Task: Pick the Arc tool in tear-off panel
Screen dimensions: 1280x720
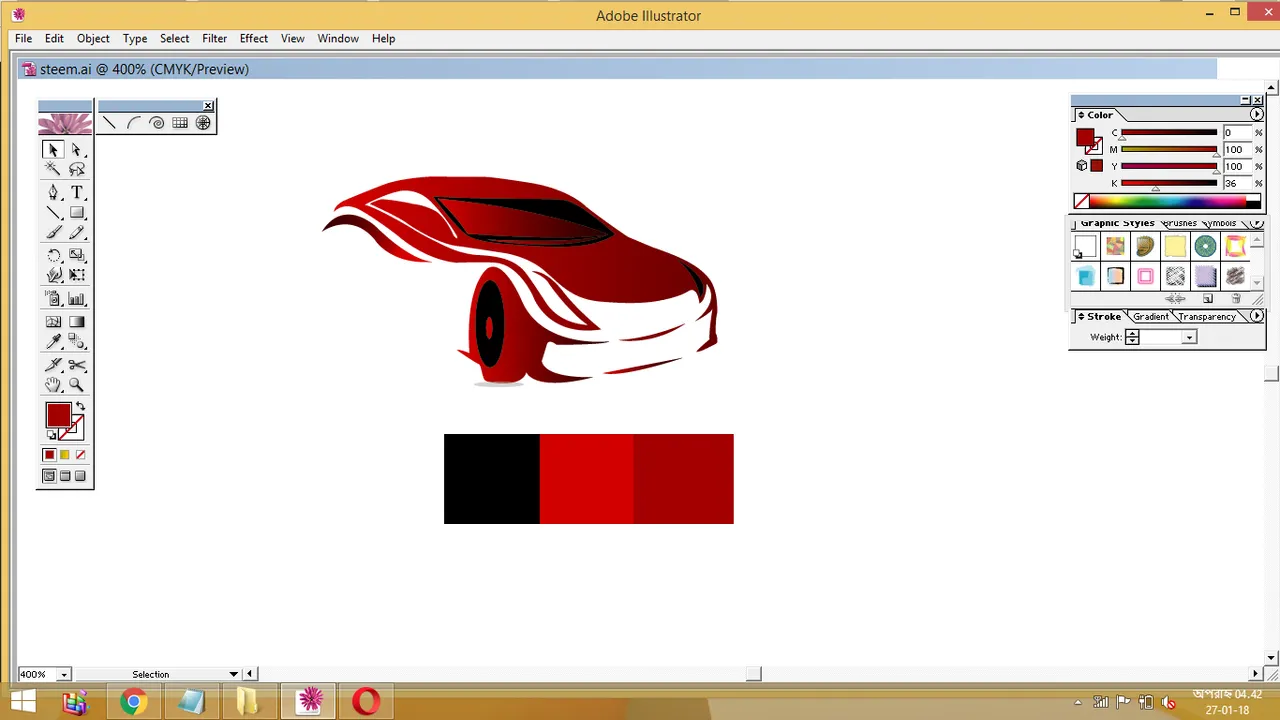Action: (133, 123)
